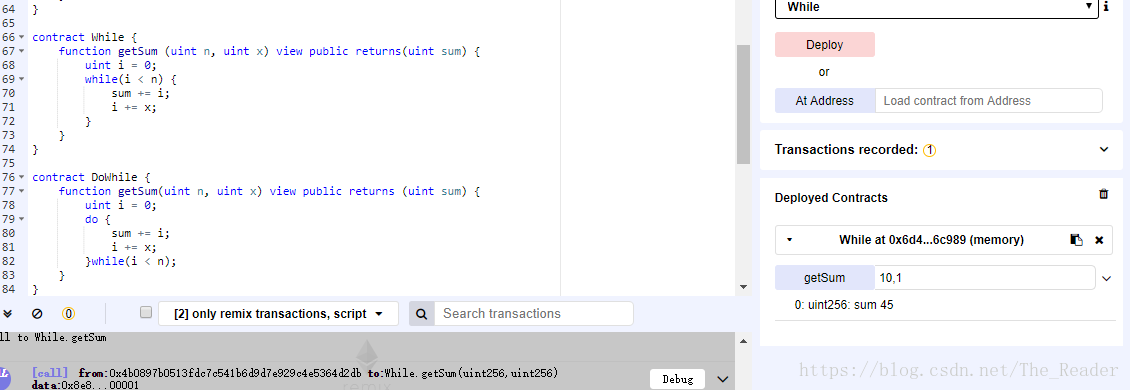
Task: Click the pending transactions counter badge
Action: 68,314
